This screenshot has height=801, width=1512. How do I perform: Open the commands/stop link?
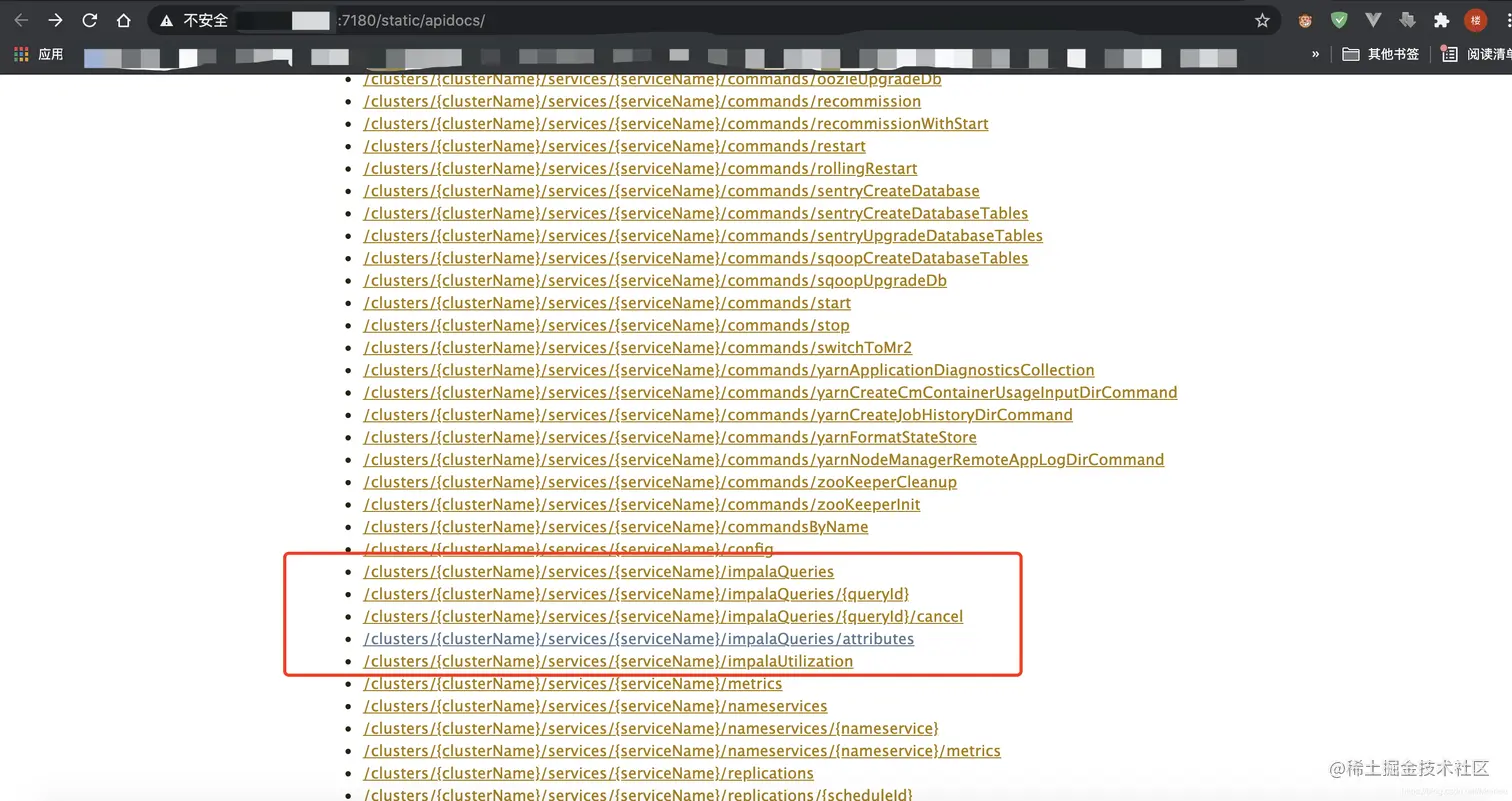pyautogui.click(x=606, y=325)
